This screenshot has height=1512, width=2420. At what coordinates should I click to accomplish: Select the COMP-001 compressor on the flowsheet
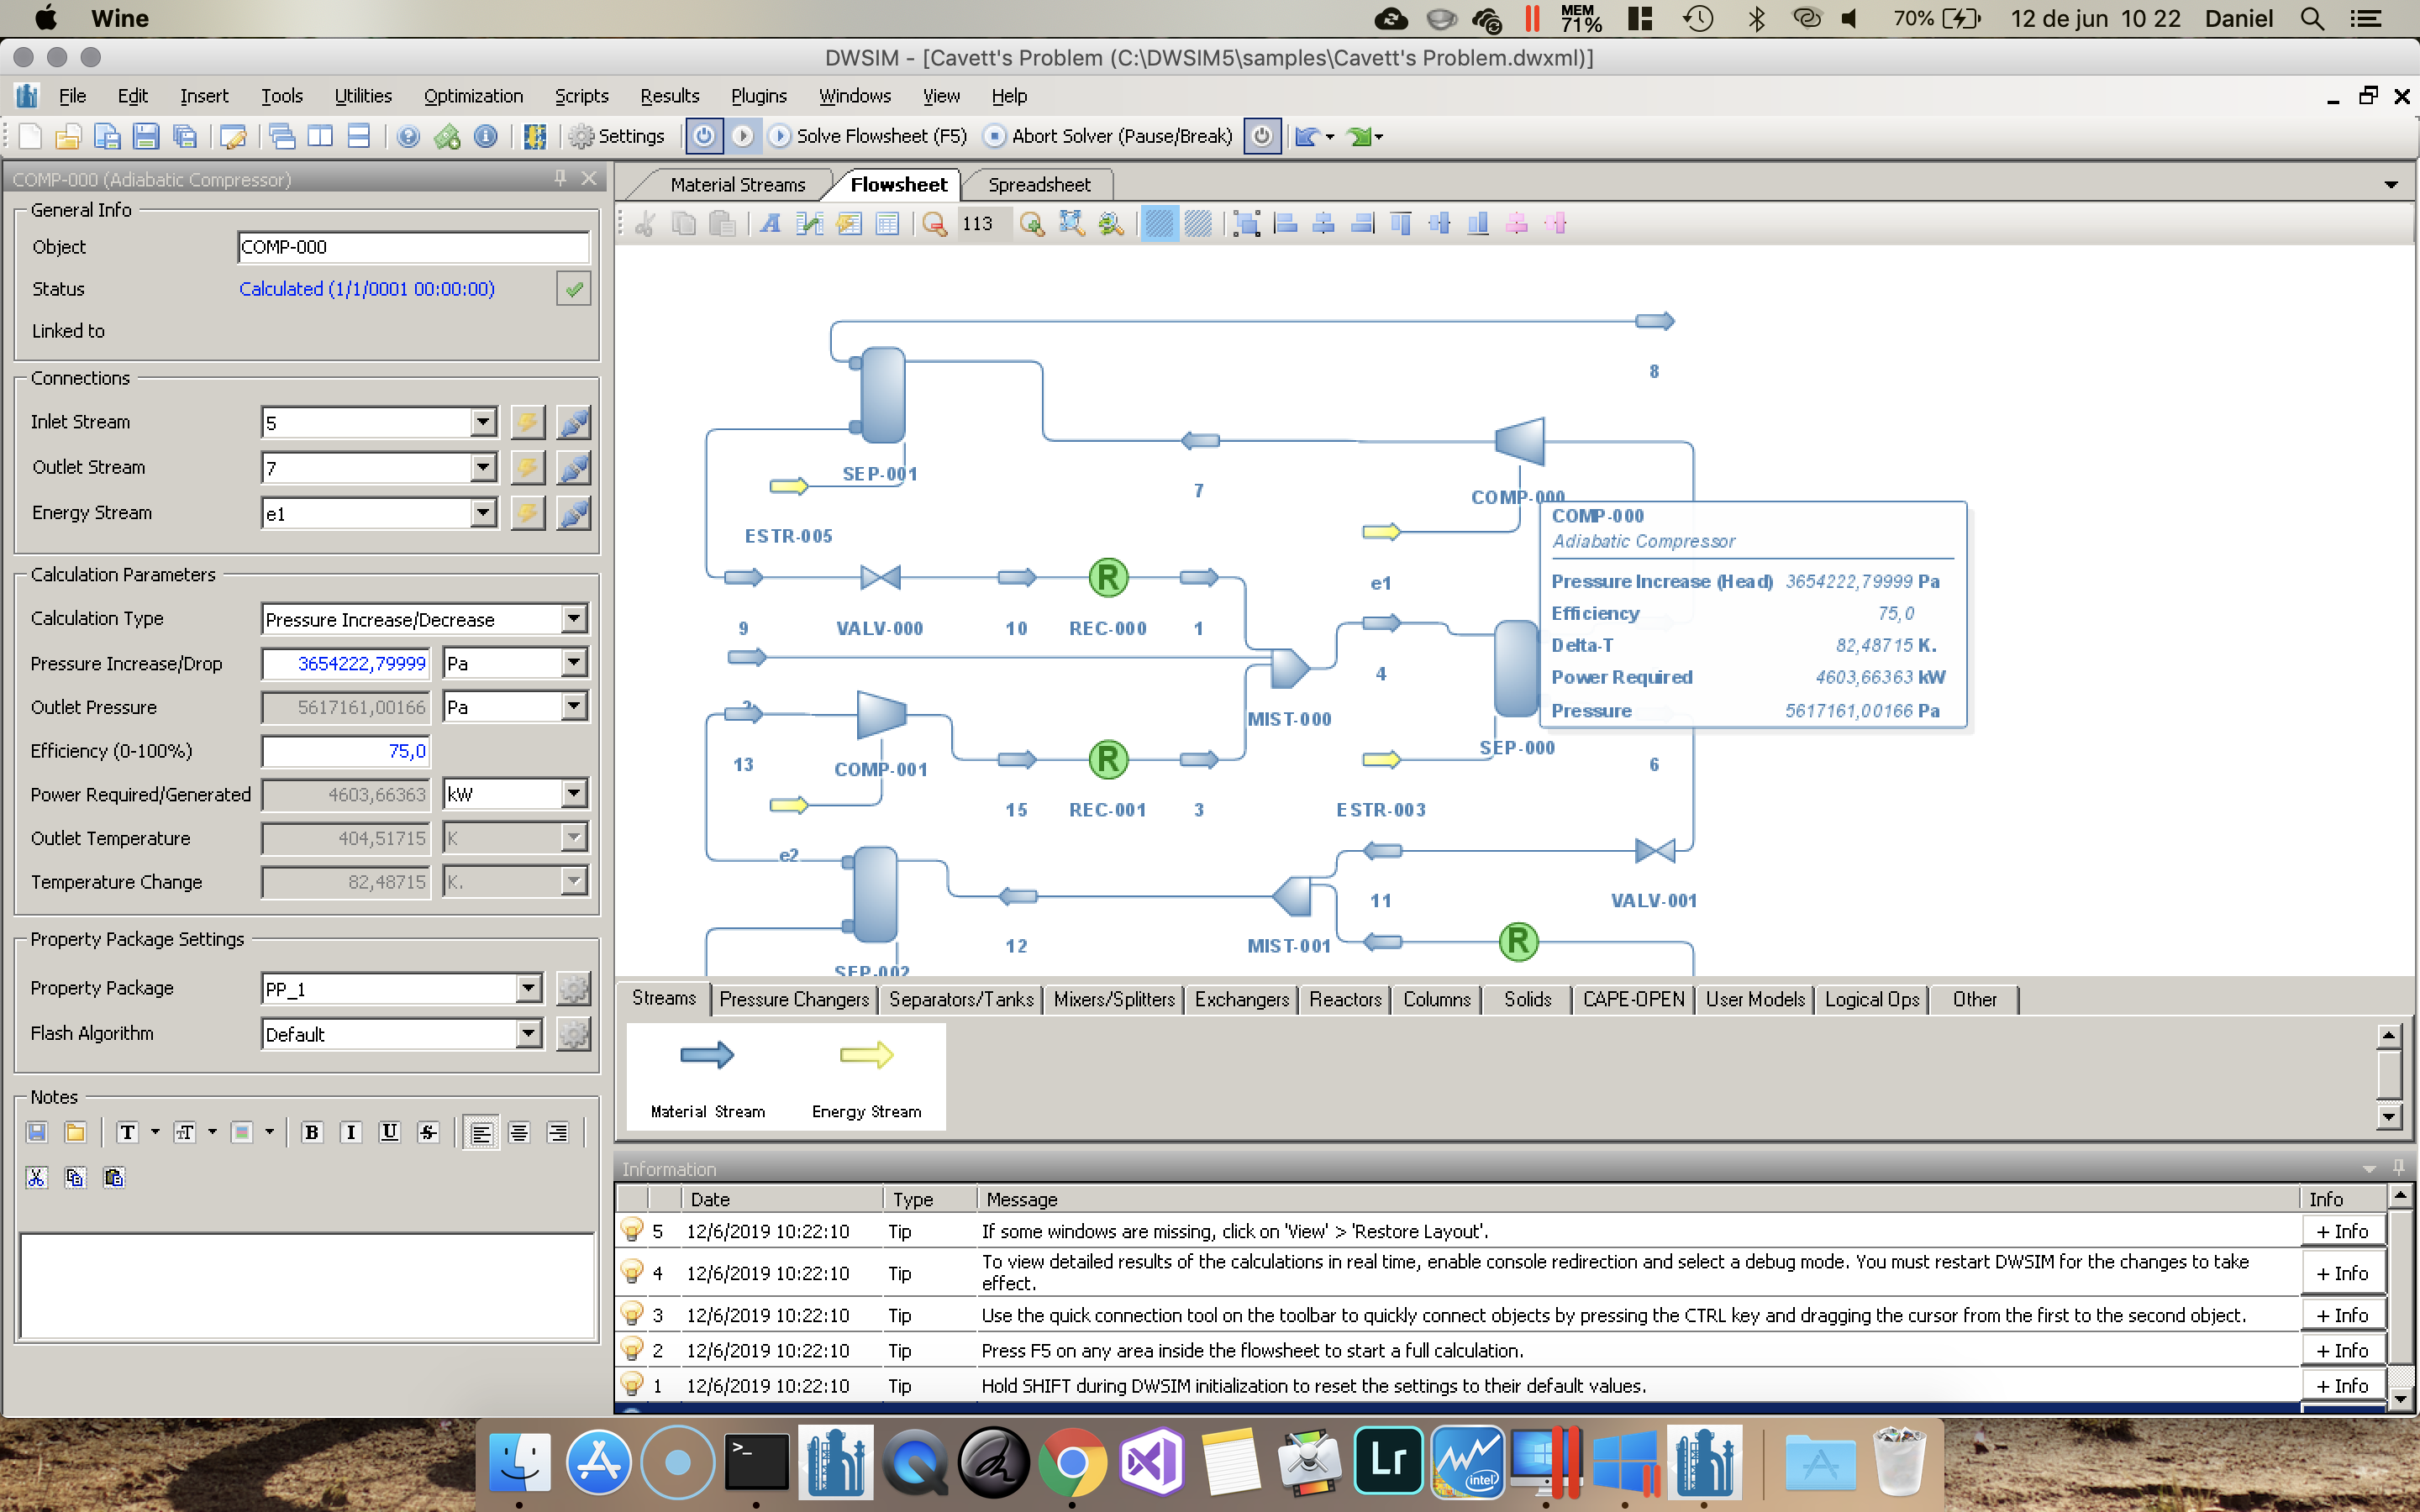881,714
